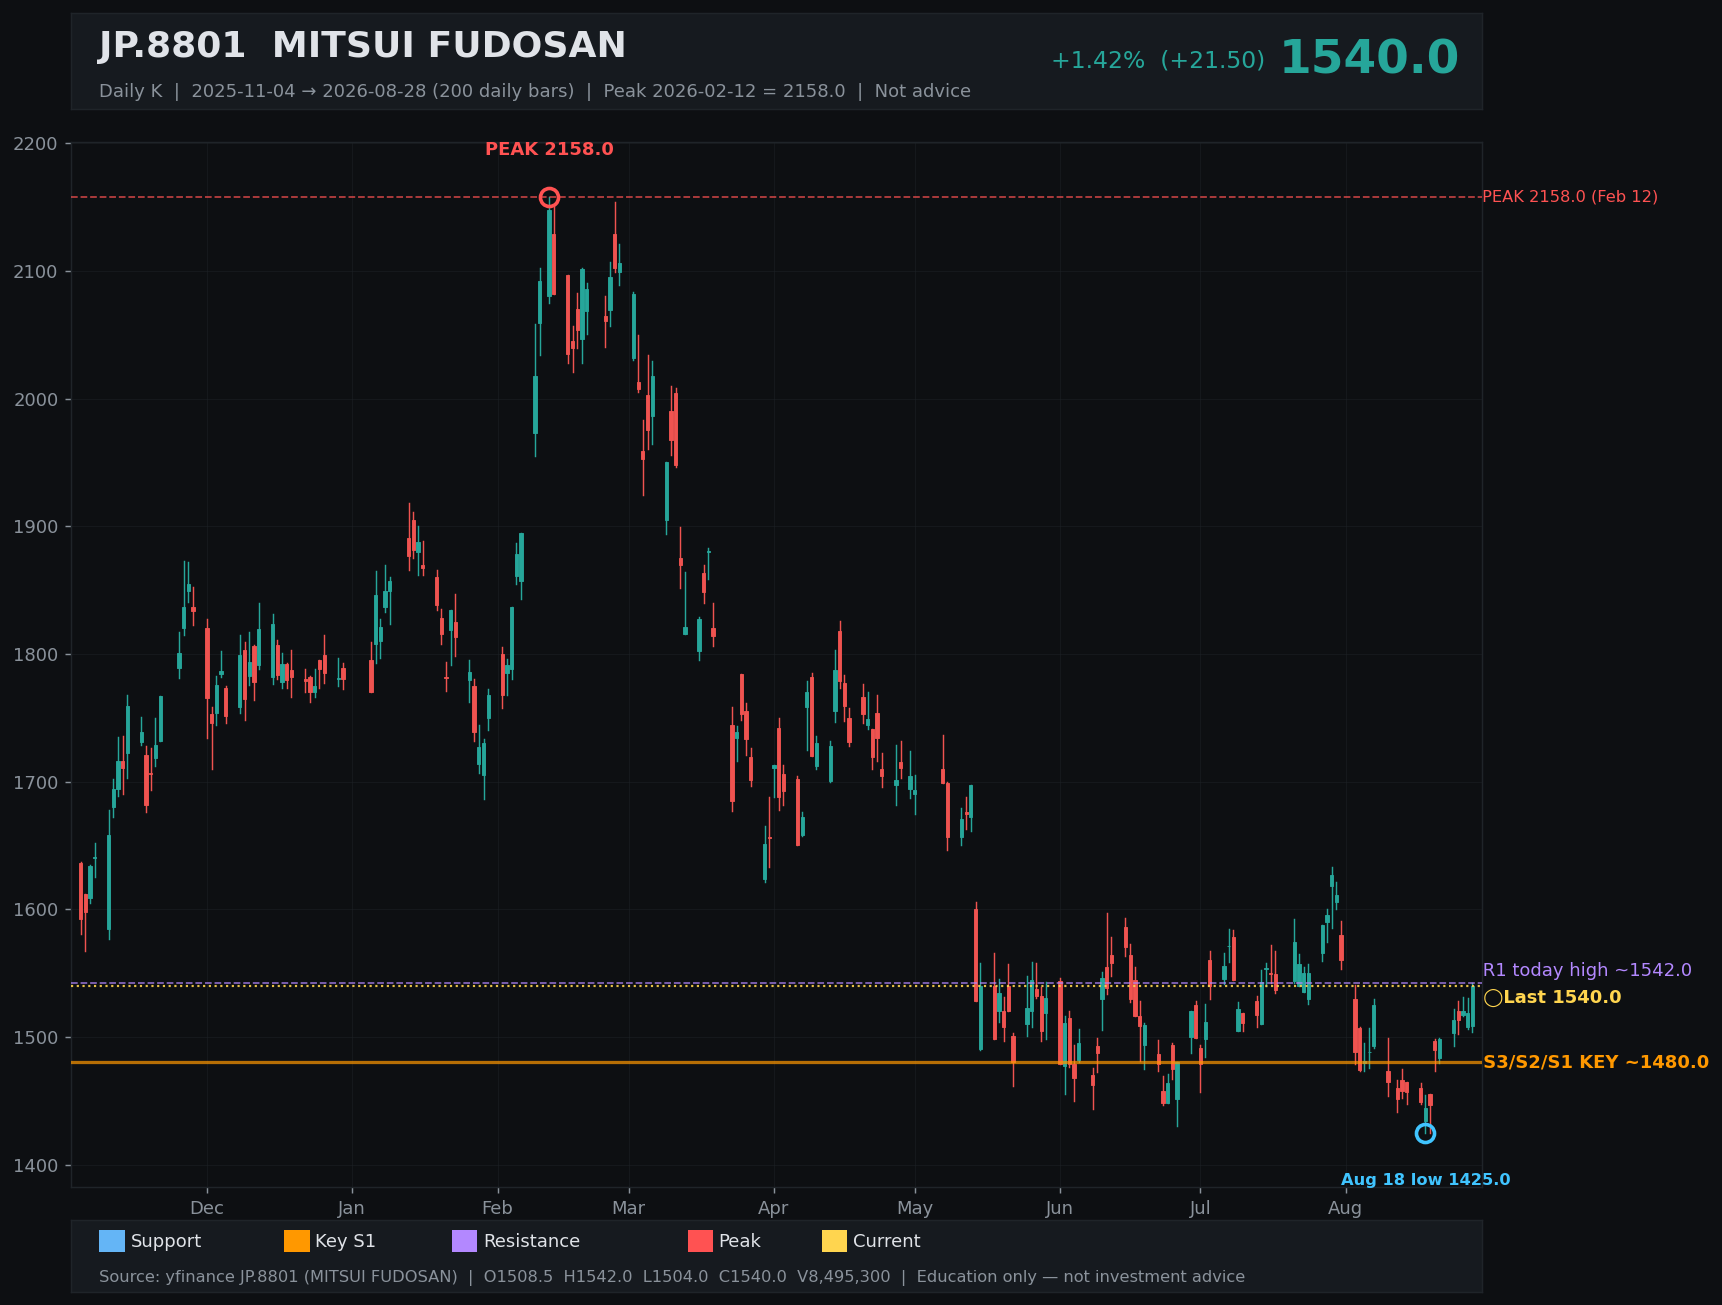Click the "Jan" month label on the time axis
Image resolution: width=1722 pixels, height=1305 pixels.
coord(351,1208)
